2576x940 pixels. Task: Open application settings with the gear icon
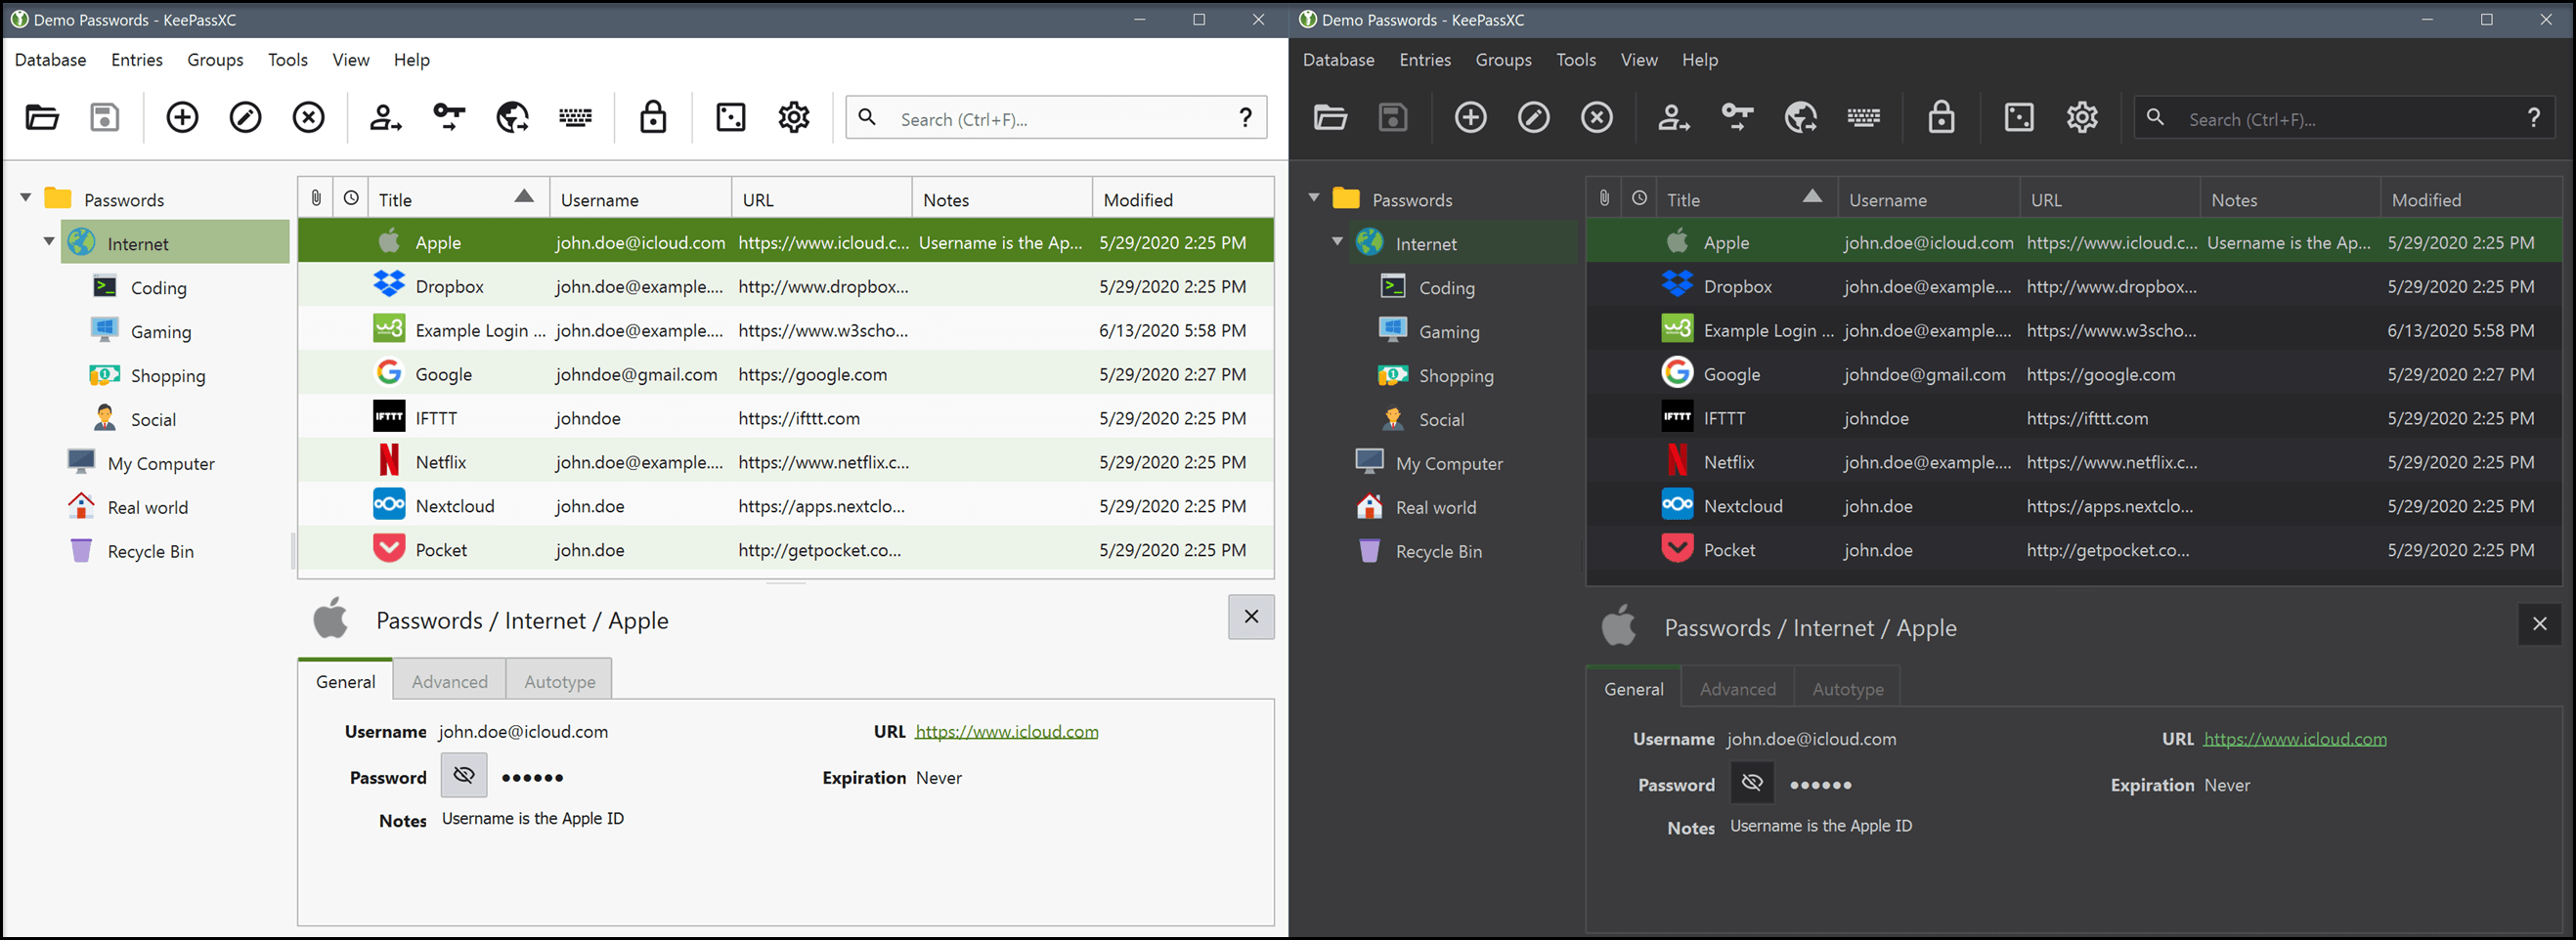[x=793, y=117]
